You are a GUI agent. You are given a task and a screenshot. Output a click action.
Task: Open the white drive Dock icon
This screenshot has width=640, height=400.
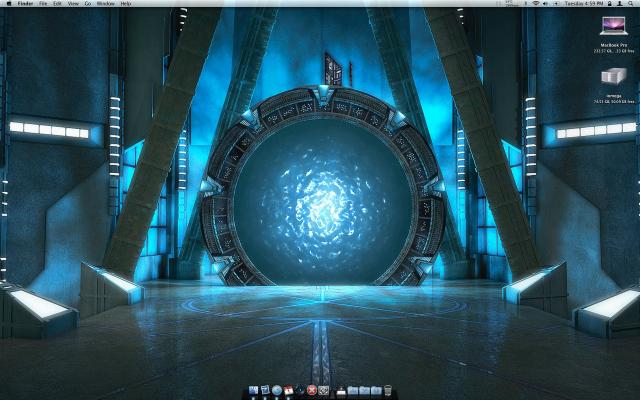click(341, 391)
